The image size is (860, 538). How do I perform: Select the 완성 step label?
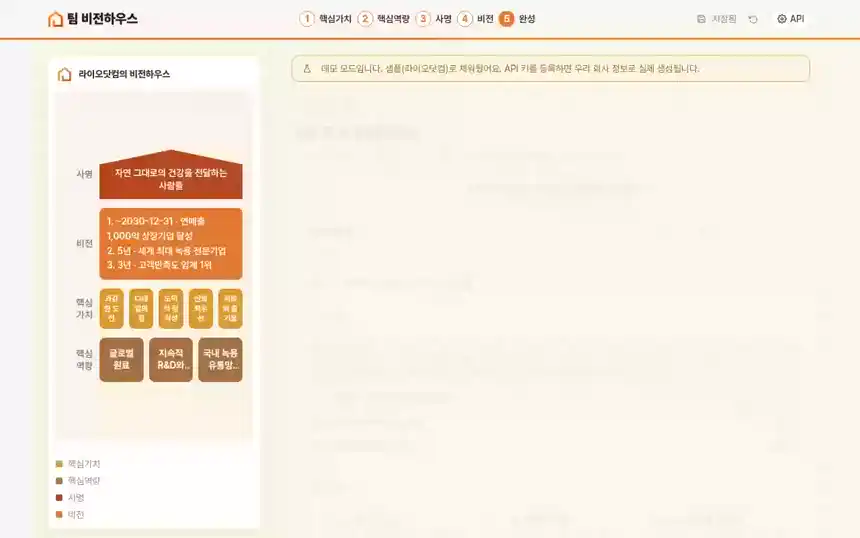(527, 19)
